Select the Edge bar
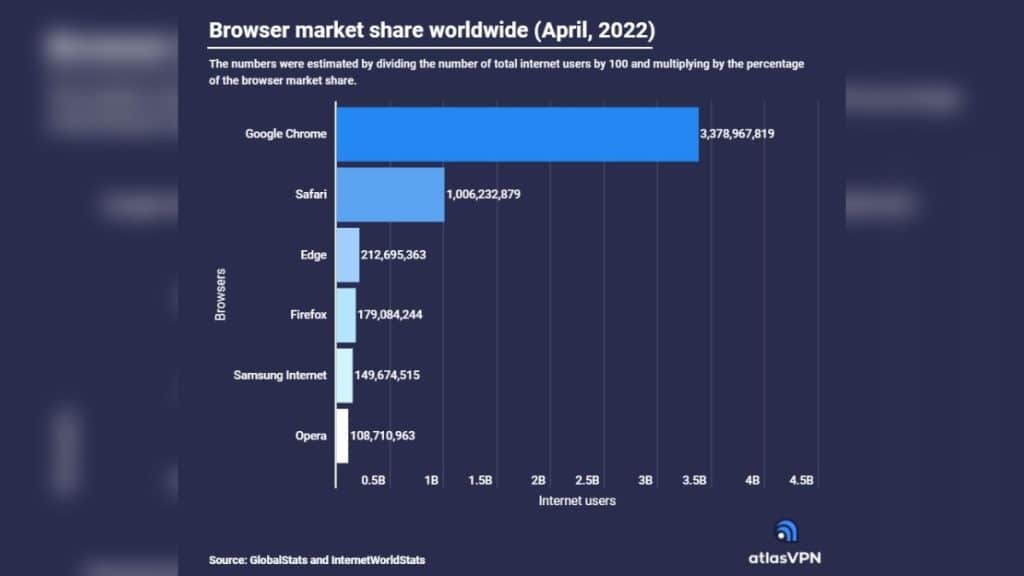 347,255
